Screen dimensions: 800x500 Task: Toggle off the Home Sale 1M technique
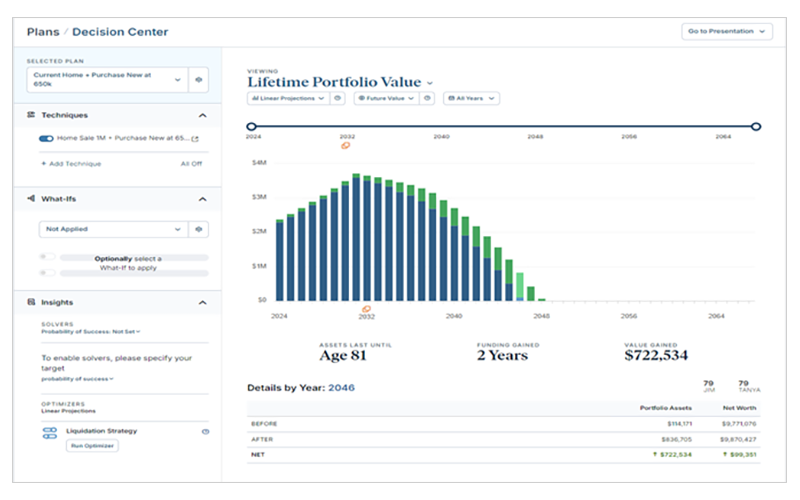46,139
